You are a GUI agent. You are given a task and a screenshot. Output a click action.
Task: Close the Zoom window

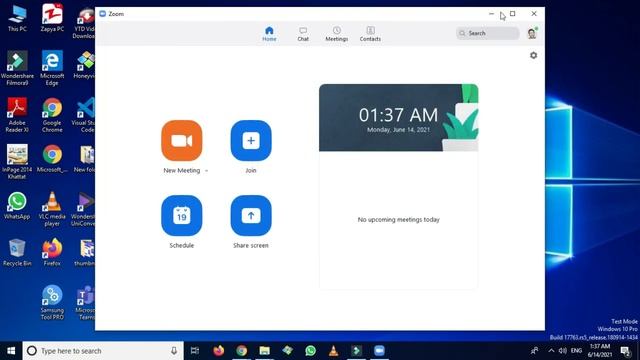(534, 13)
